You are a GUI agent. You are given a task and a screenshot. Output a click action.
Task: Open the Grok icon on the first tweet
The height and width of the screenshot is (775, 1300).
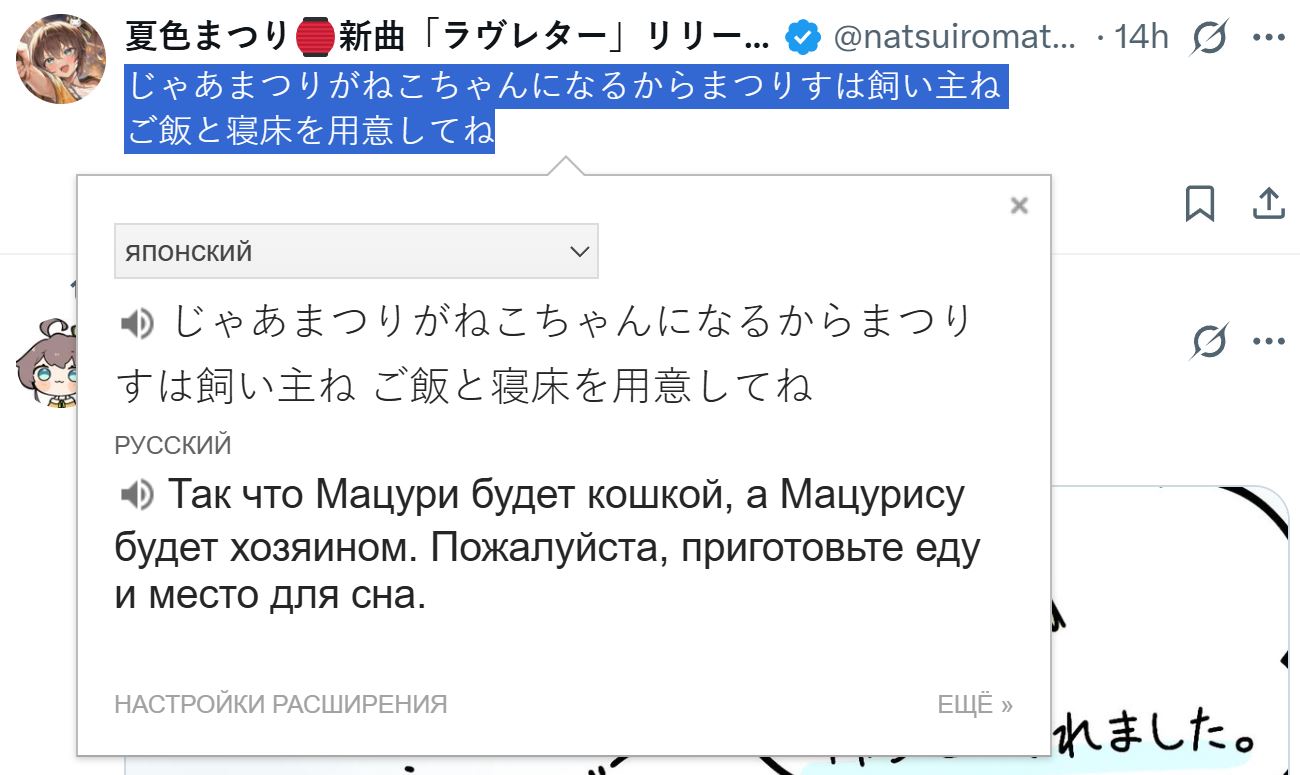(1209, 38)
